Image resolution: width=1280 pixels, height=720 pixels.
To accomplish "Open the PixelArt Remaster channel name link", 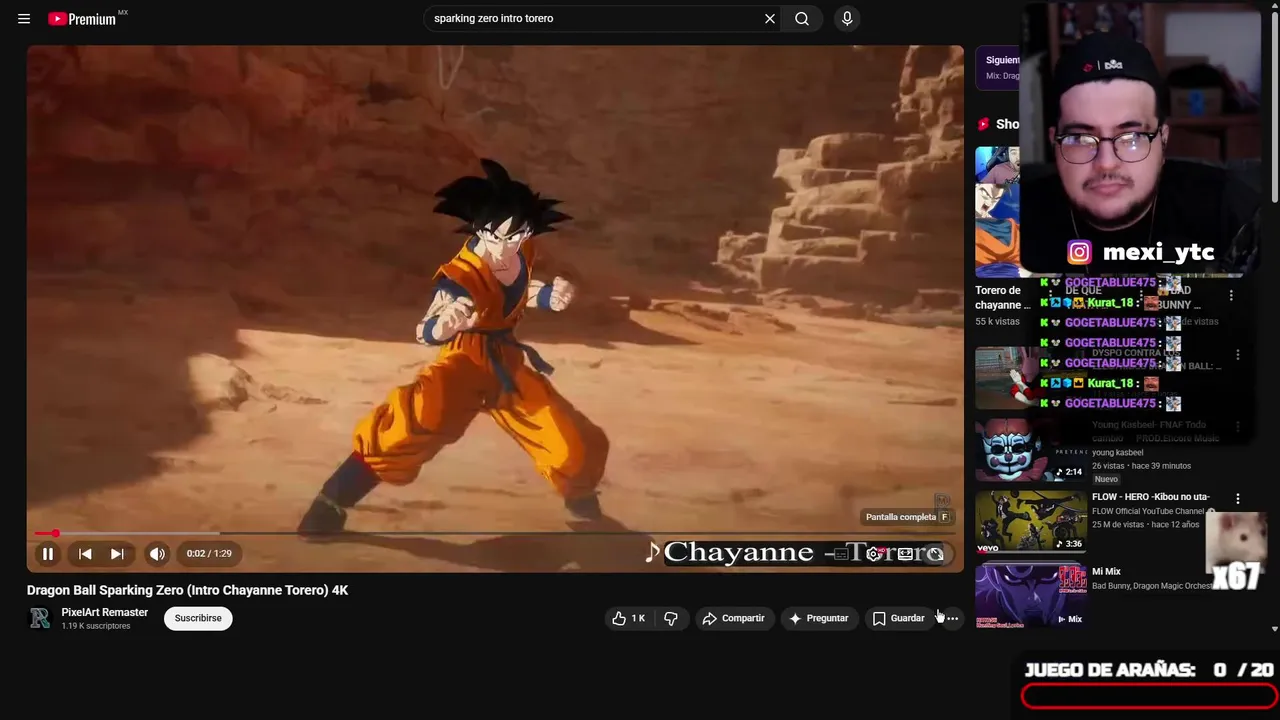I will point(104,613).
